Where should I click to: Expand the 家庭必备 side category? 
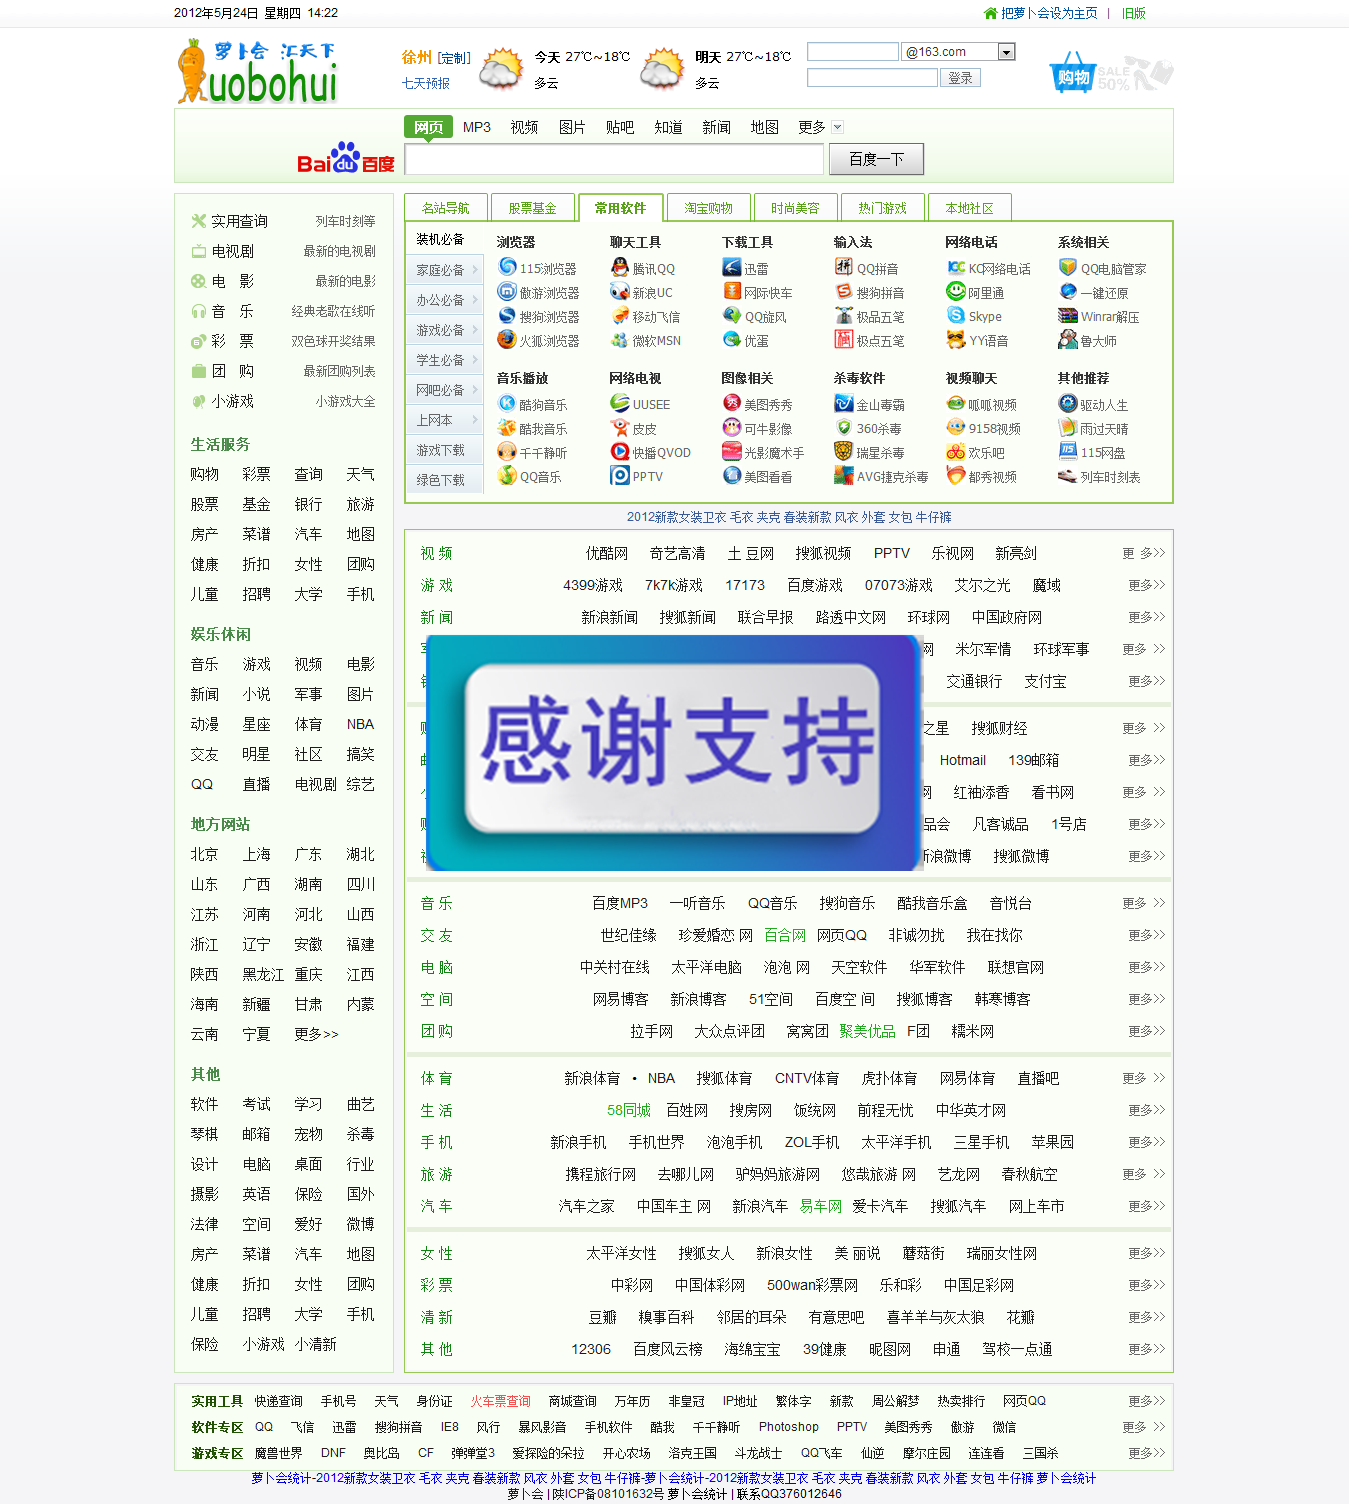pos(447,270)
